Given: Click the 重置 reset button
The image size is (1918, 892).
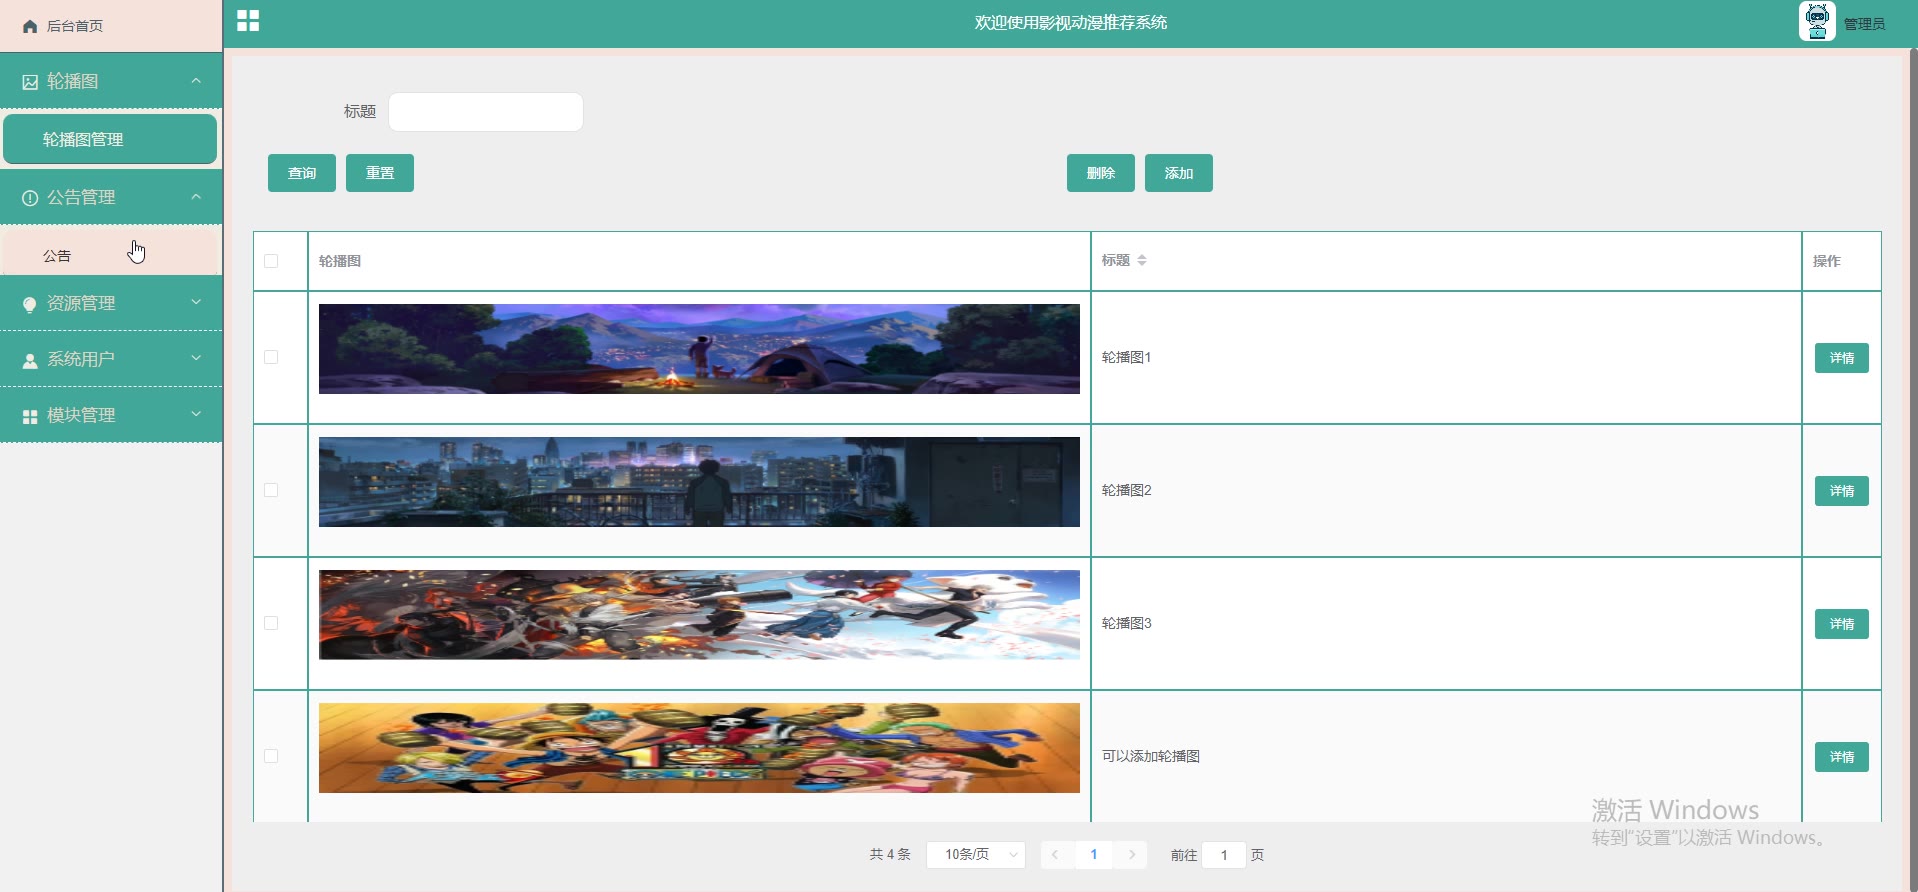Looking at the screenshot, I should coord(380,173).
